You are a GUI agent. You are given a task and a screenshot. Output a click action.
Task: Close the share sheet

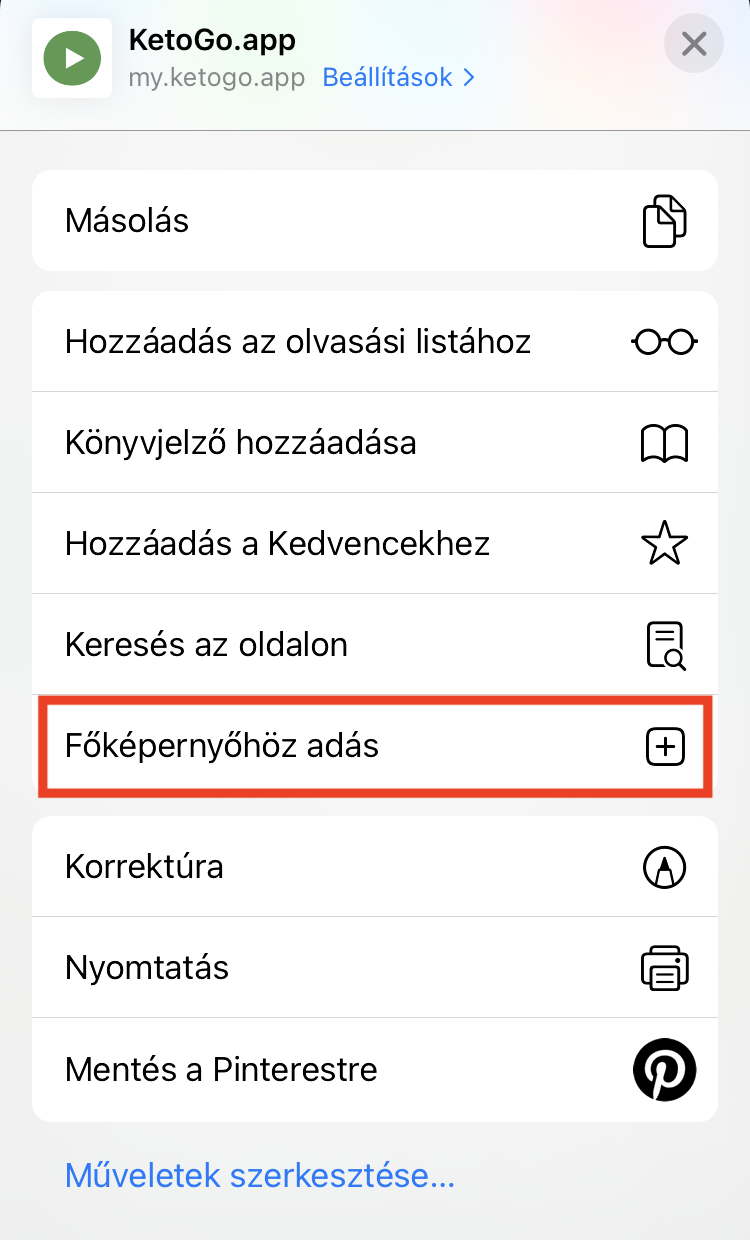(693, 44)
